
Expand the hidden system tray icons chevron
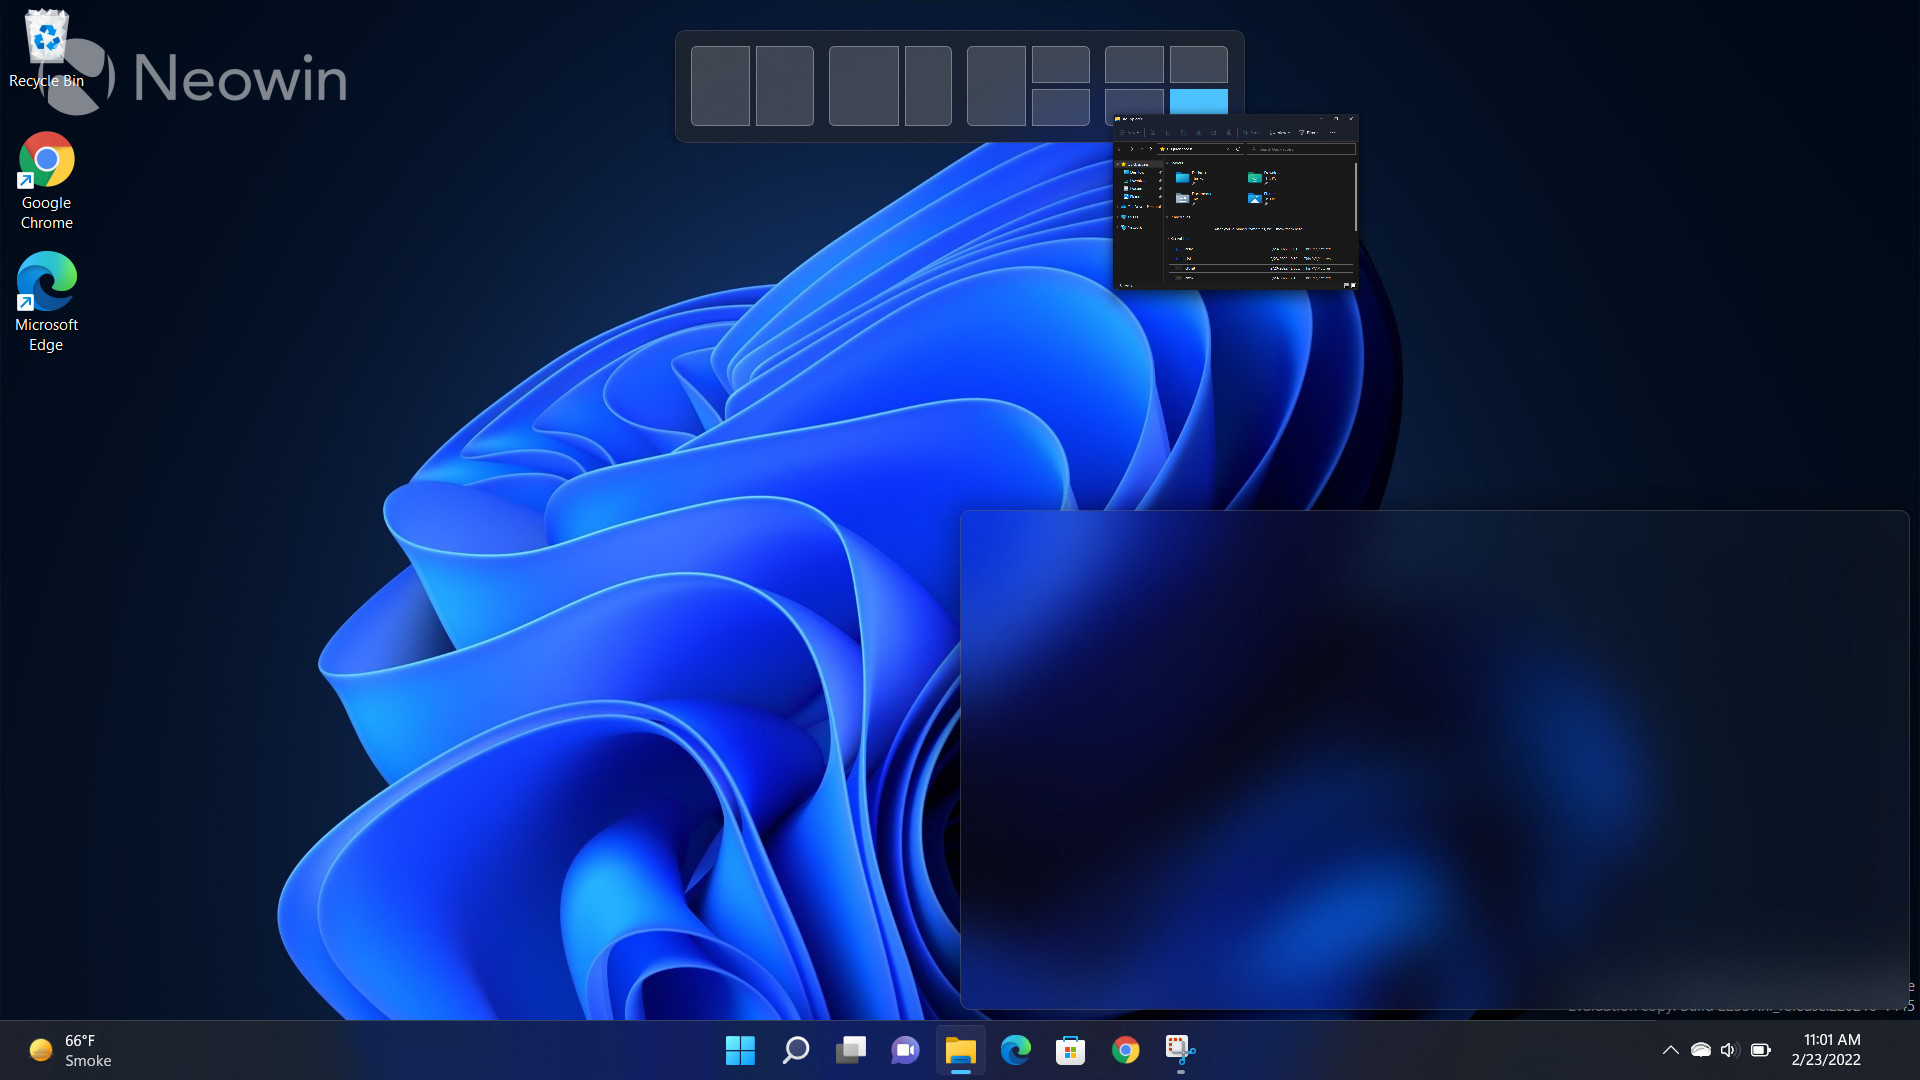click(1670, 1050)
